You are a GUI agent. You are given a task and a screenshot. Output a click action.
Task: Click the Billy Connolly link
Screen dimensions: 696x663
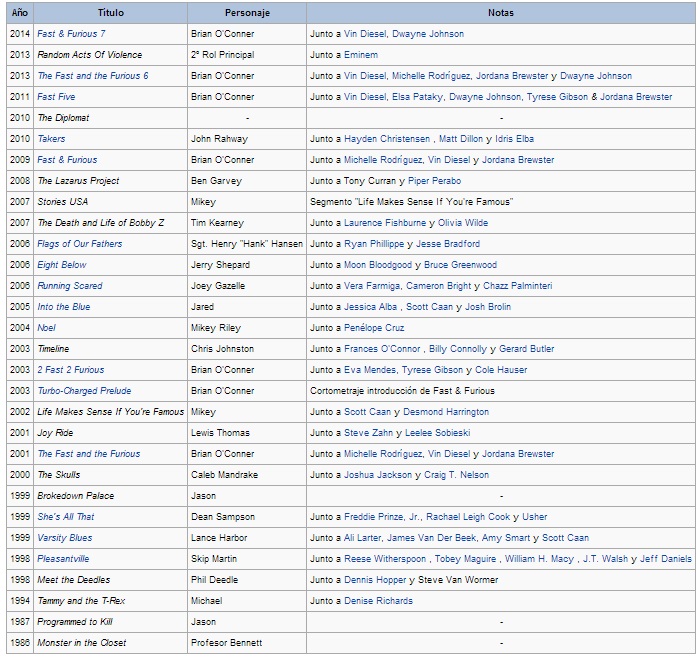point(458,349)
